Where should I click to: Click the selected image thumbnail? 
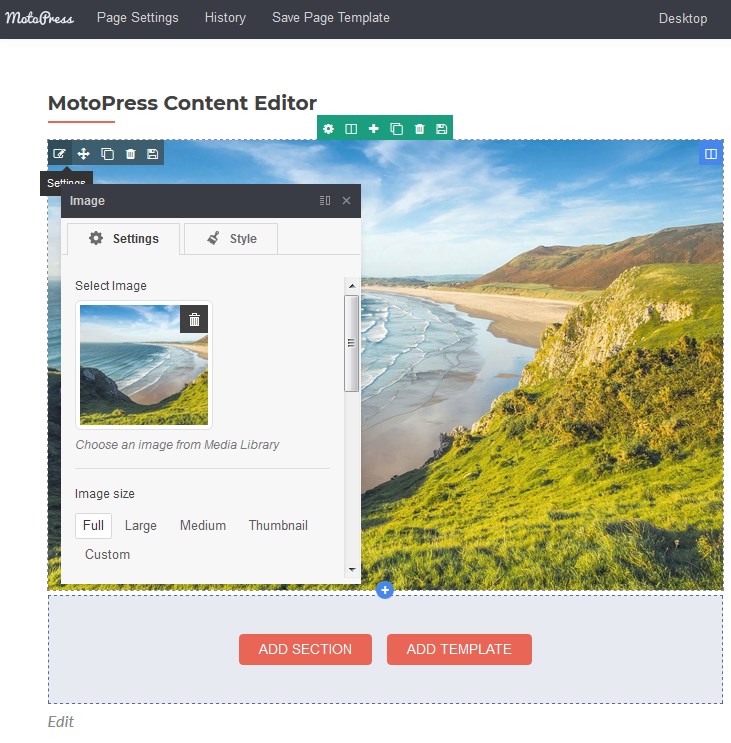coord(144,365)
